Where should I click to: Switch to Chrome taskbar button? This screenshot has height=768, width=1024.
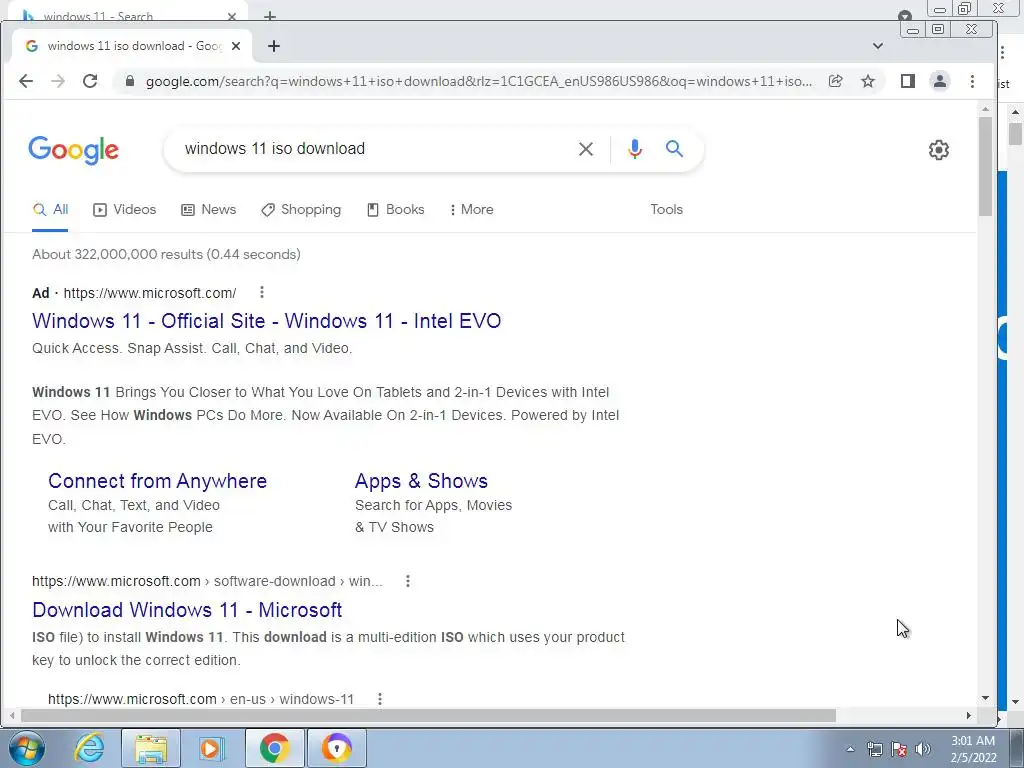[274, 748]
